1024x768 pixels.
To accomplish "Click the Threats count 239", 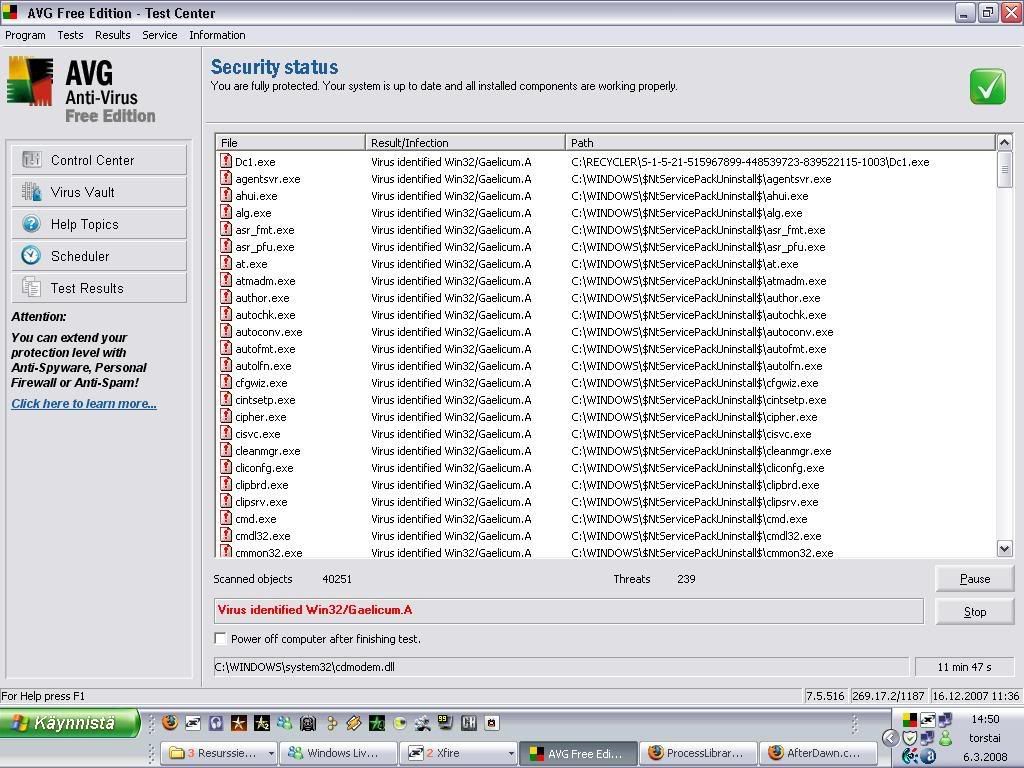I will [686, 579].
